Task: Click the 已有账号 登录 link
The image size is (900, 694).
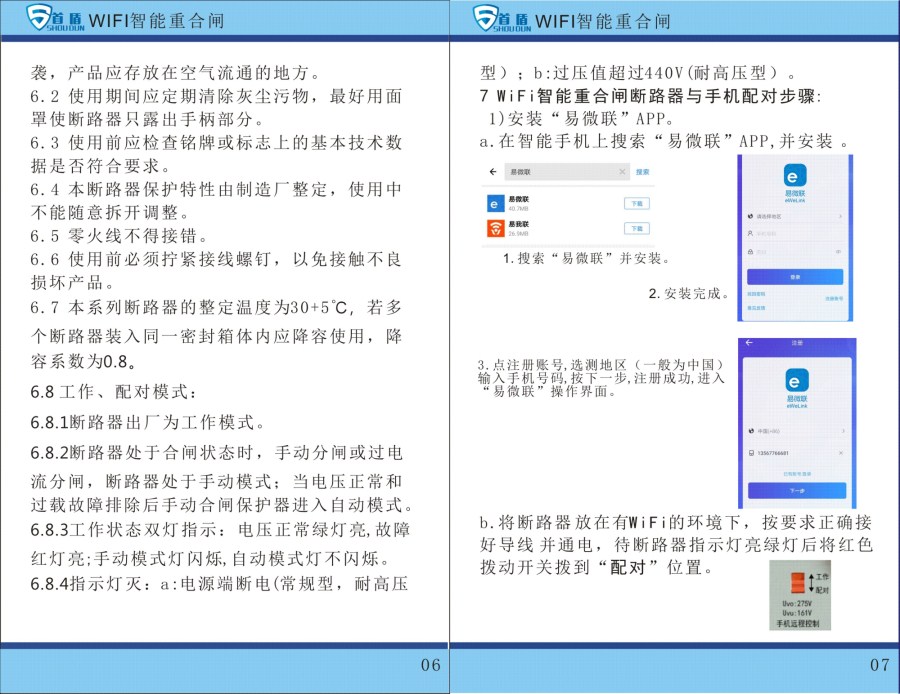Action: tap(797, 474)
